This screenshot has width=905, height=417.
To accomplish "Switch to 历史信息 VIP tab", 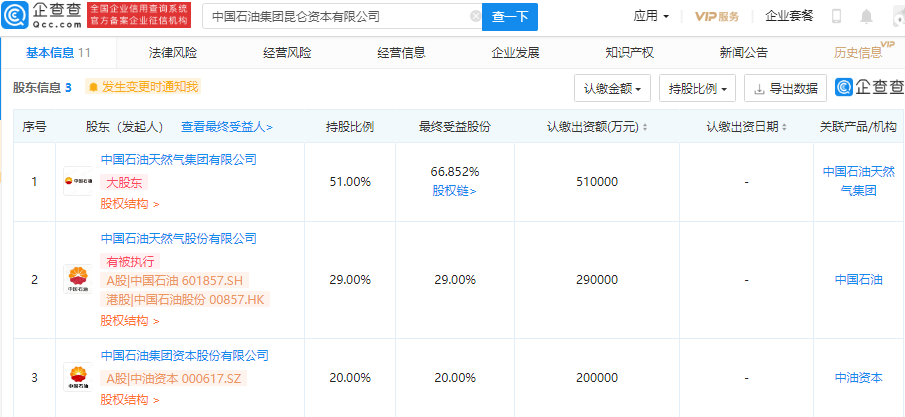I will click(863, 52).
